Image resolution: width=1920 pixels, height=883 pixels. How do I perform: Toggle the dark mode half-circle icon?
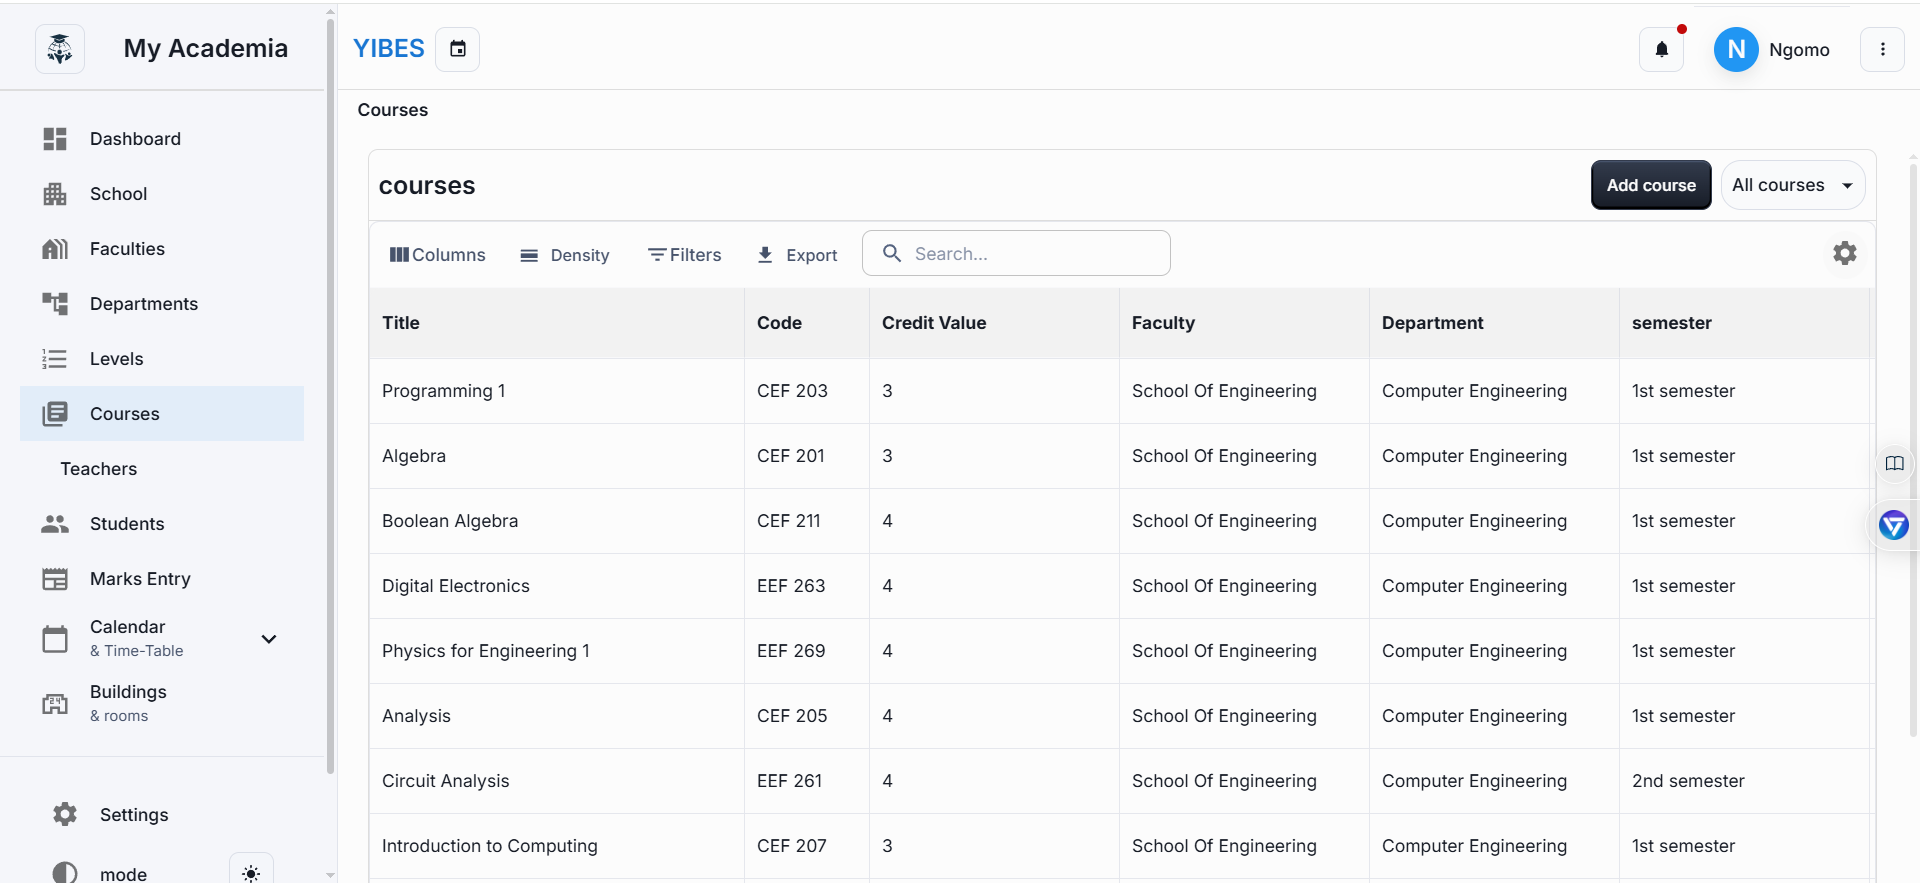click(65, 872)
